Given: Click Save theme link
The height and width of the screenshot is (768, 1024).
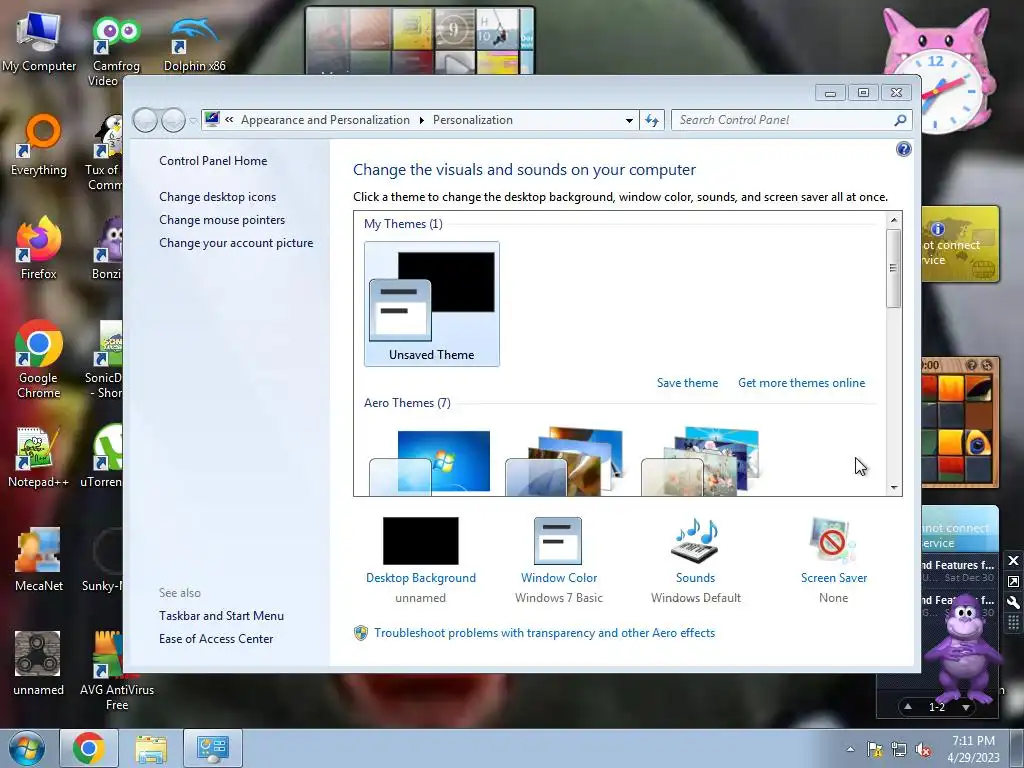Looking at the screenshot, I should pos(687,383).
